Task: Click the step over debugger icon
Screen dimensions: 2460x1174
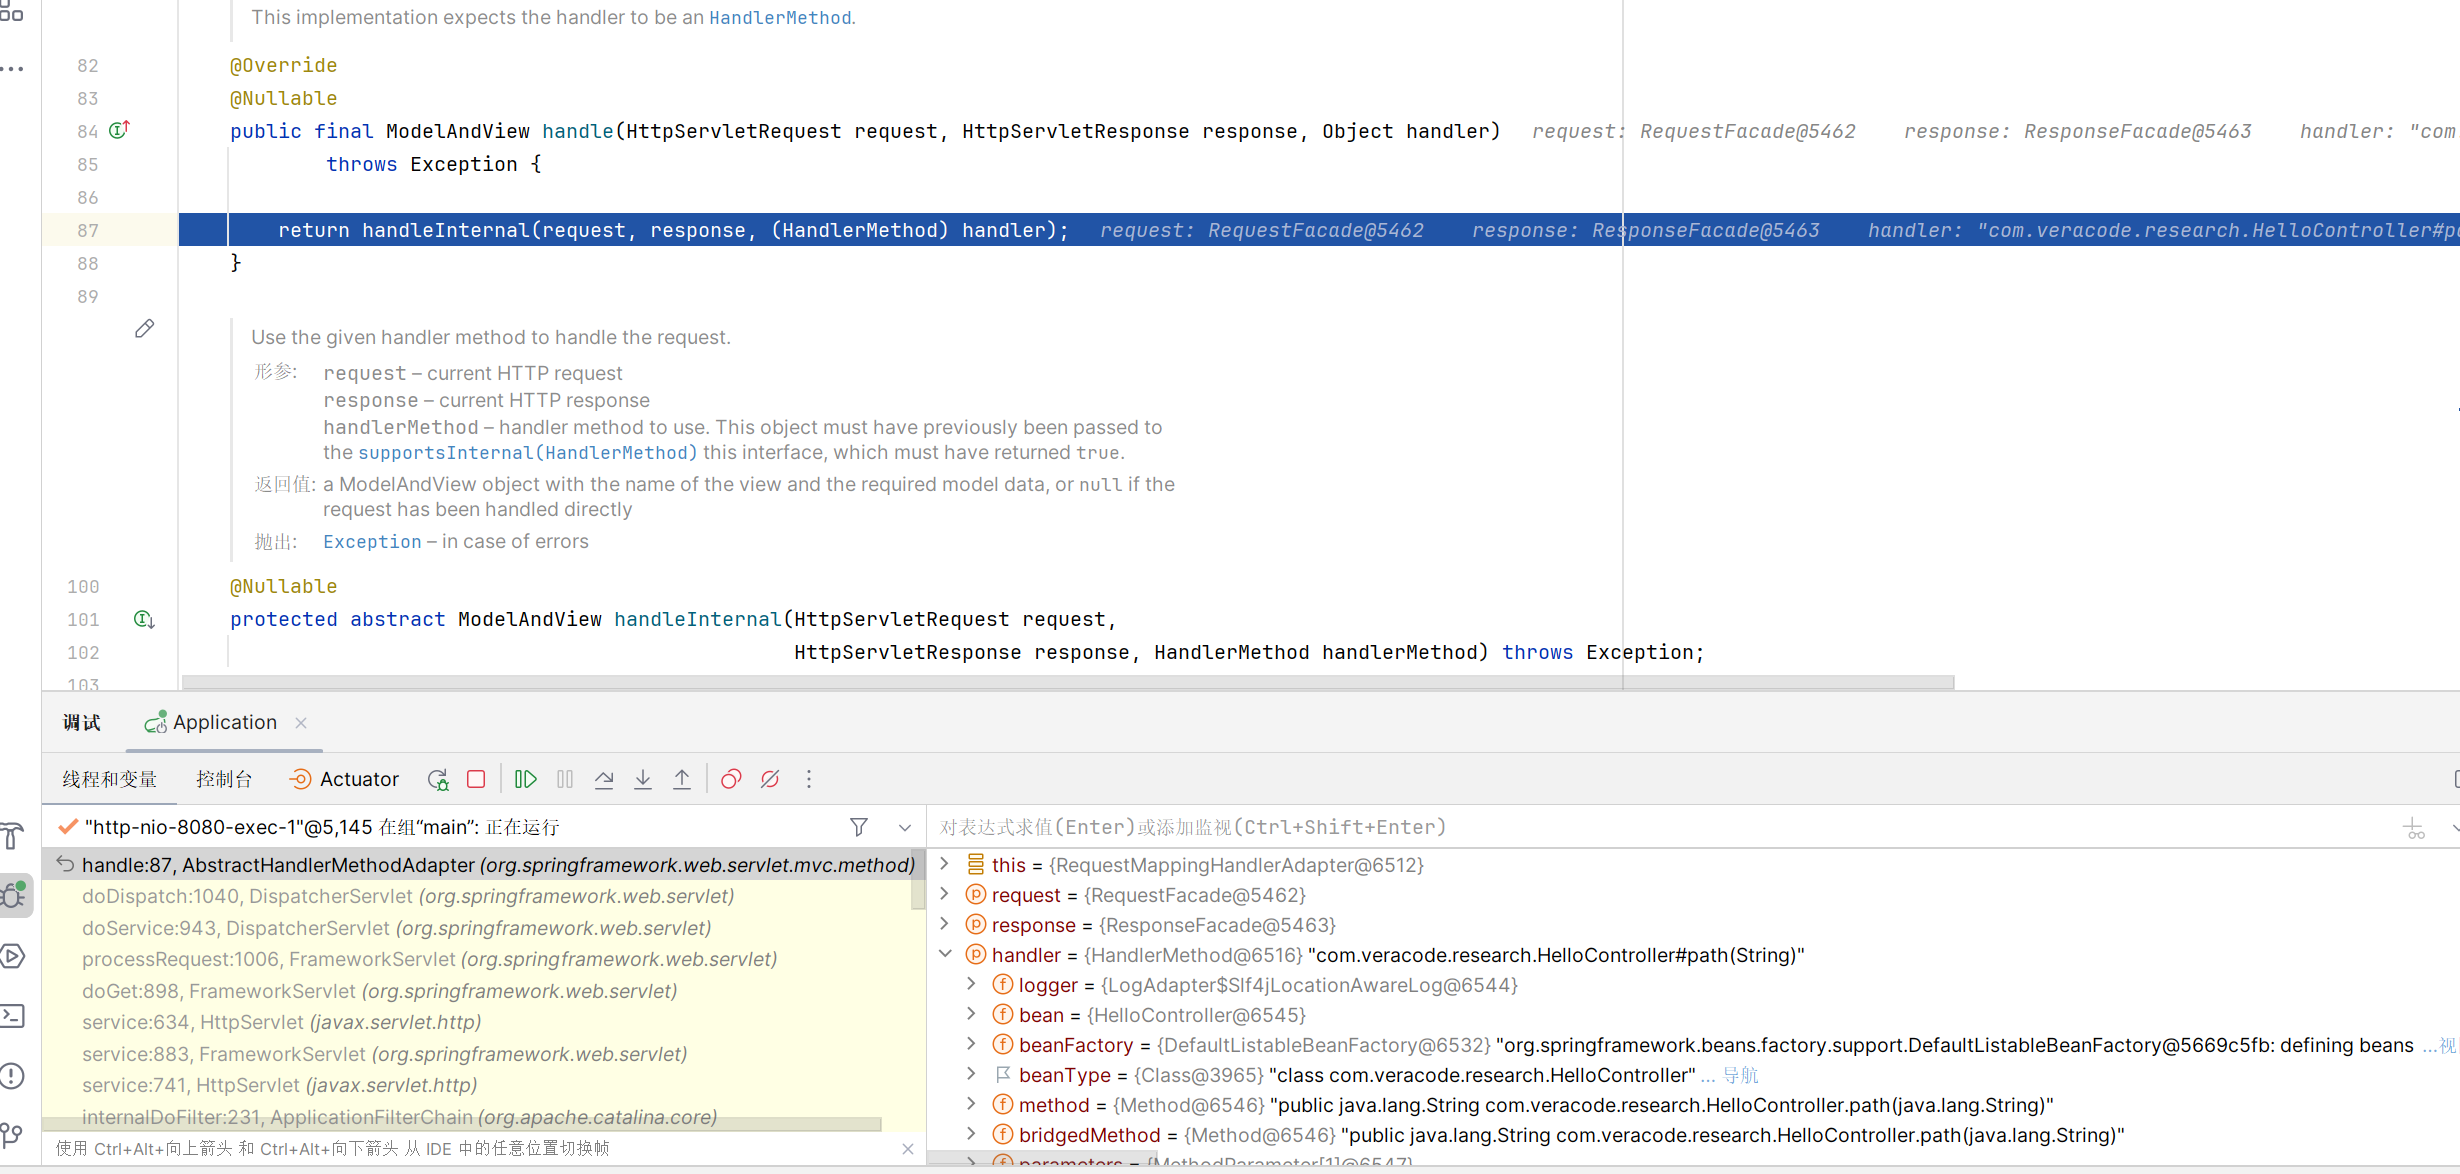Action: tap(606, 778)
